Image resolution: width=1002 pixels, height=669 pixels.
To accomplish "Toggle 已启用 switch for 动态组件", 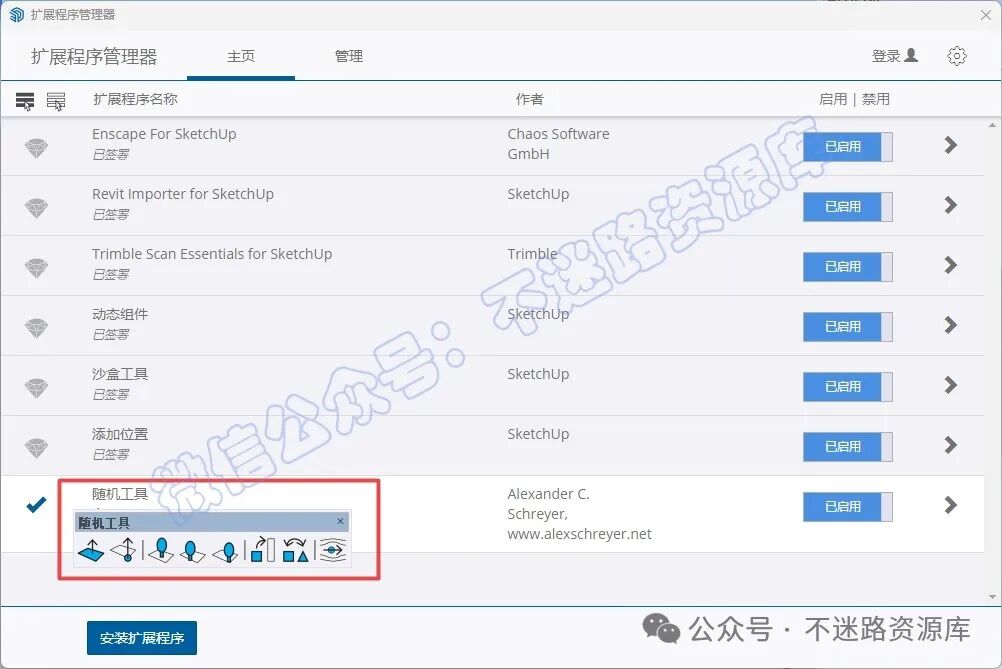I will [847, 327].
